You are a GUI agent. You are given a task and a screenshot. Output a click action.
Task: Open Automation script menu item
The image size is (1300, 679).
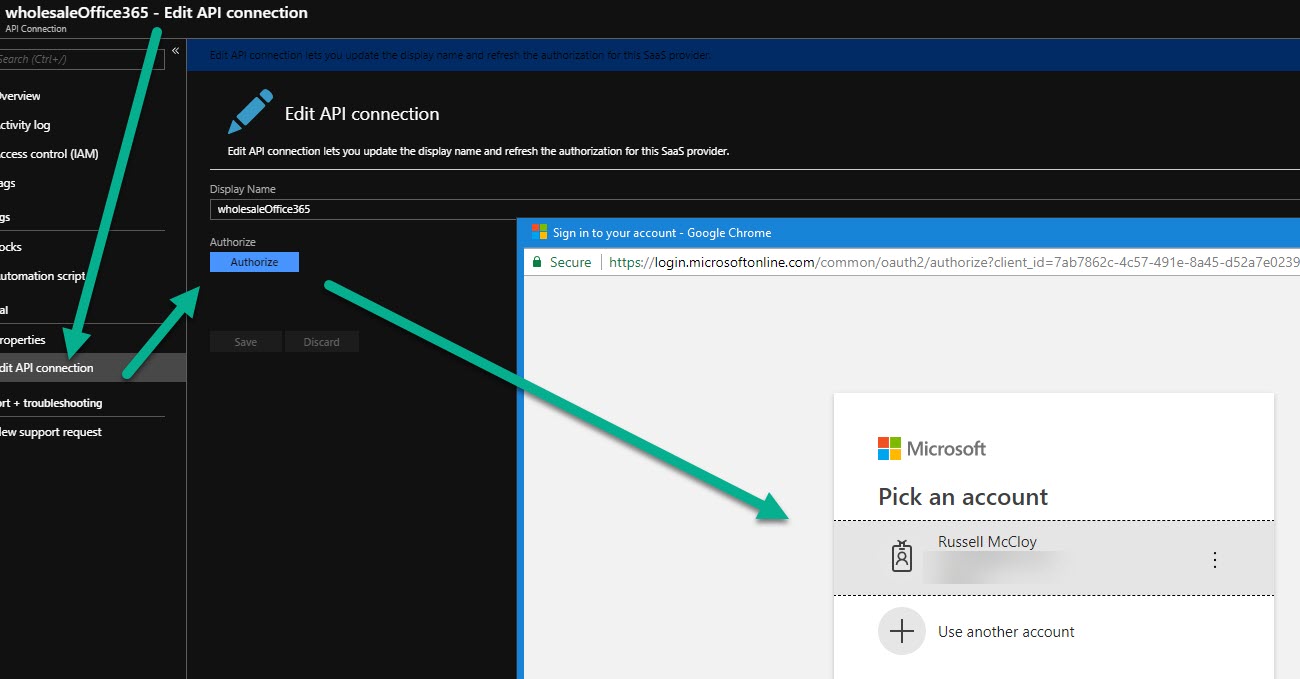click(x=43, y=276)
